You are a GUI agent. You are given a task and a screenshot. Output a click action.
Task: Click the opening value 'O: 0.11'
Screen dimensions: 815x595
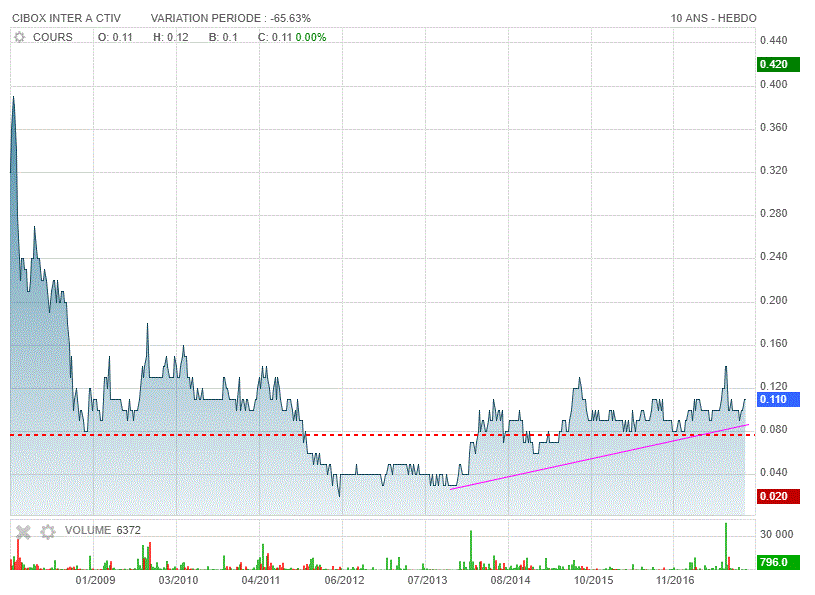(x=115, y=37)
